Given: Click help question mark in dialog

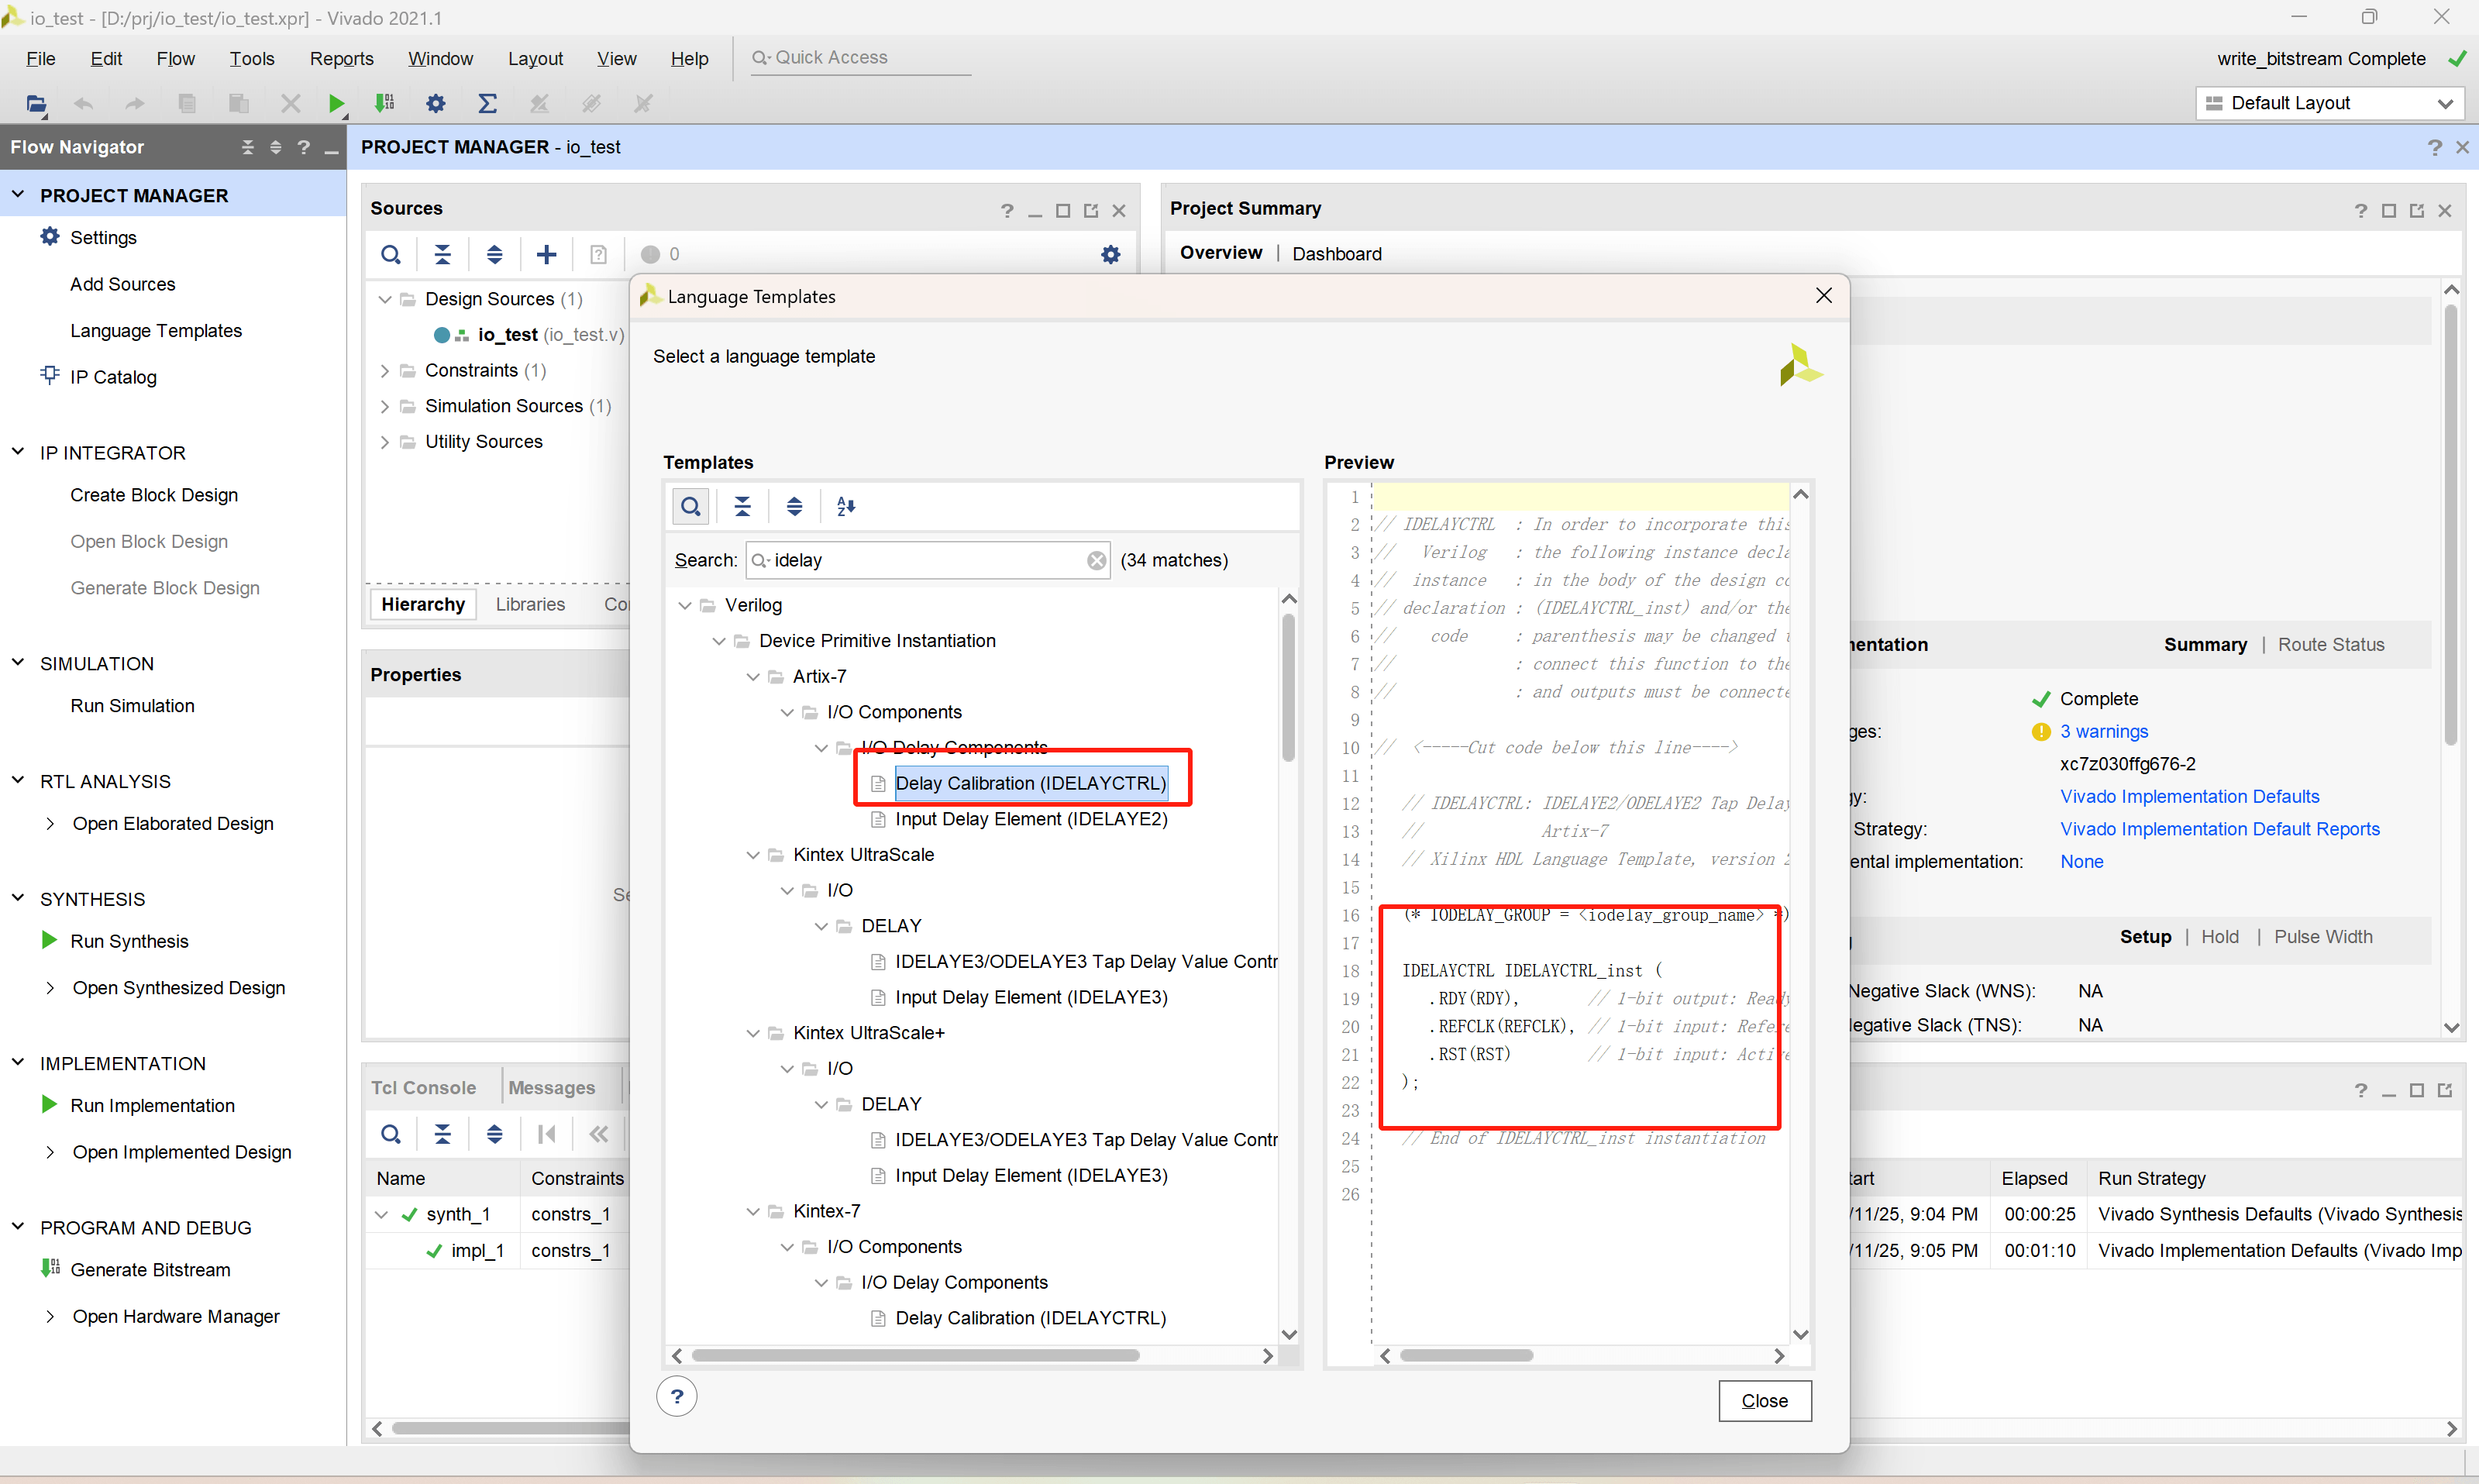Looking at the screenshot, I should pyautogui.click(x=677, y=1396).
